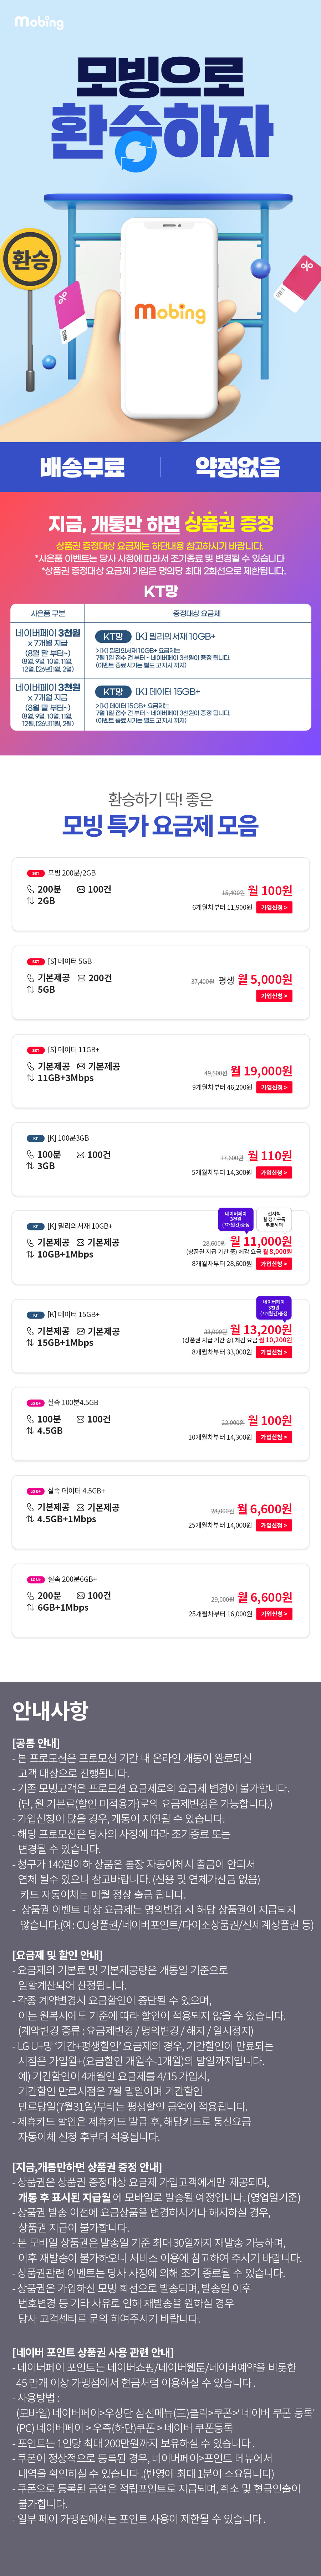Click the 배송무료 banner text
The image size is (321, 2576).
pyautogui.click(x=82, y=466)
